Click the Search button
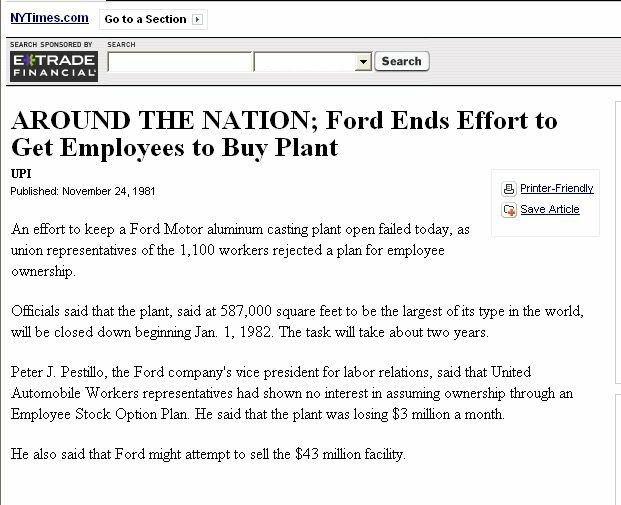This screenshot has height=505, width=621. [402, 61]
